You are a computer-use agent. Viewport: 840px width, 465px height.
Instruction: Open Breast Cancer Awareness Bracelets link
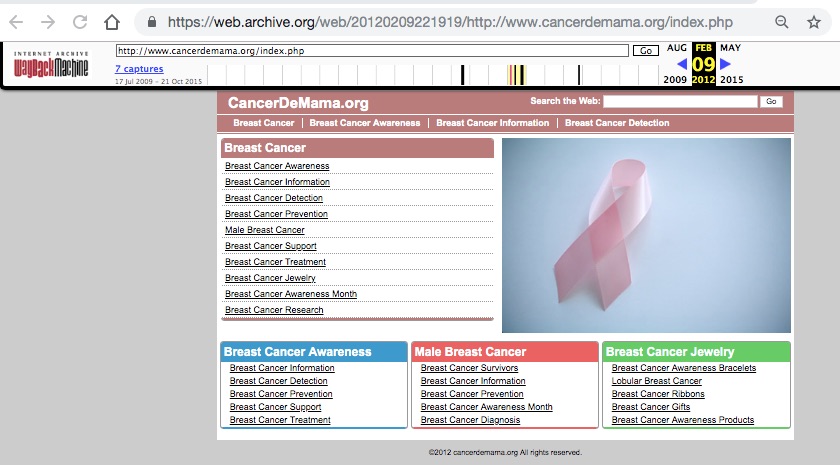coord(684,368)
